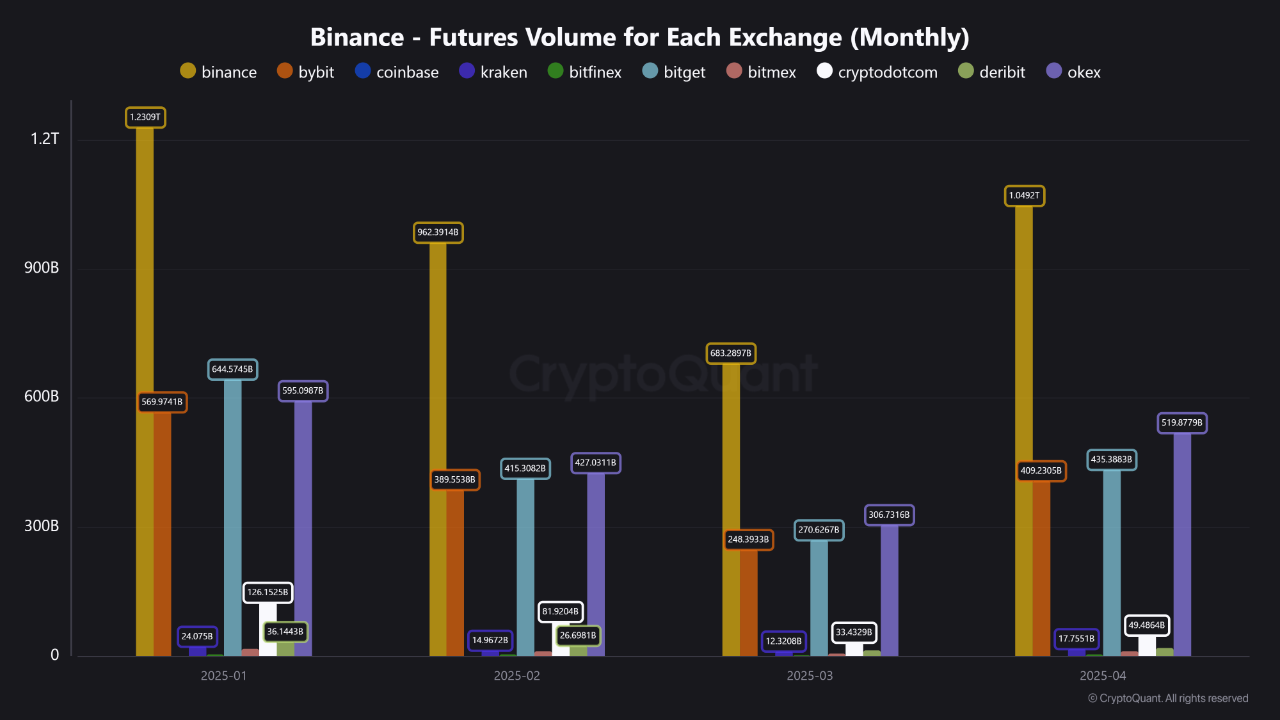Click the okex purple legend dot
1280x720 pixels.
coord(1053,71)
